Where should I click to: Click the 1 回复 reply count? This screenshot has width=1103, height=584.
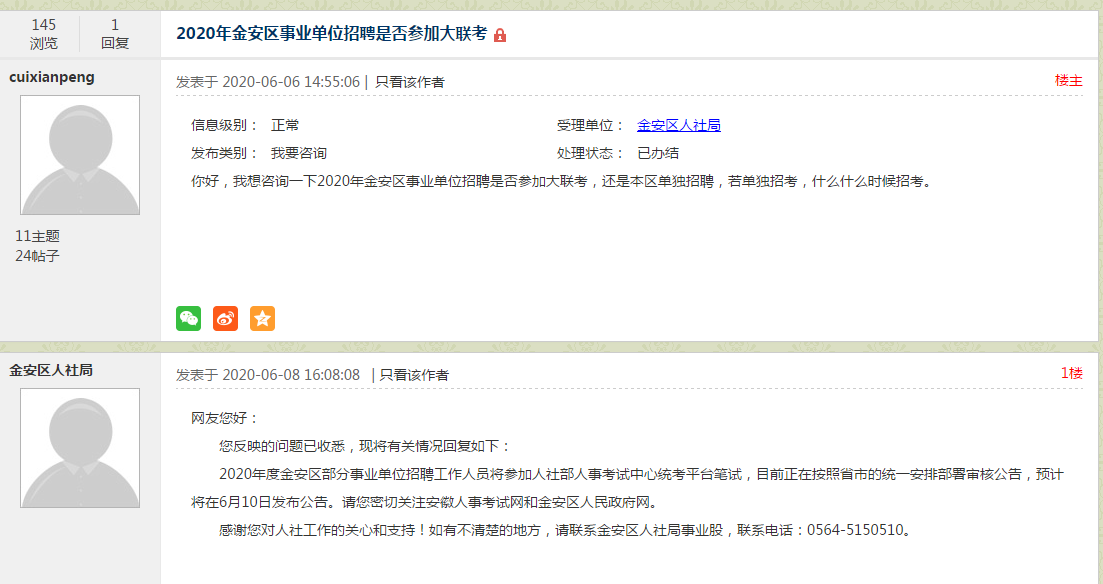coord(115,34)
